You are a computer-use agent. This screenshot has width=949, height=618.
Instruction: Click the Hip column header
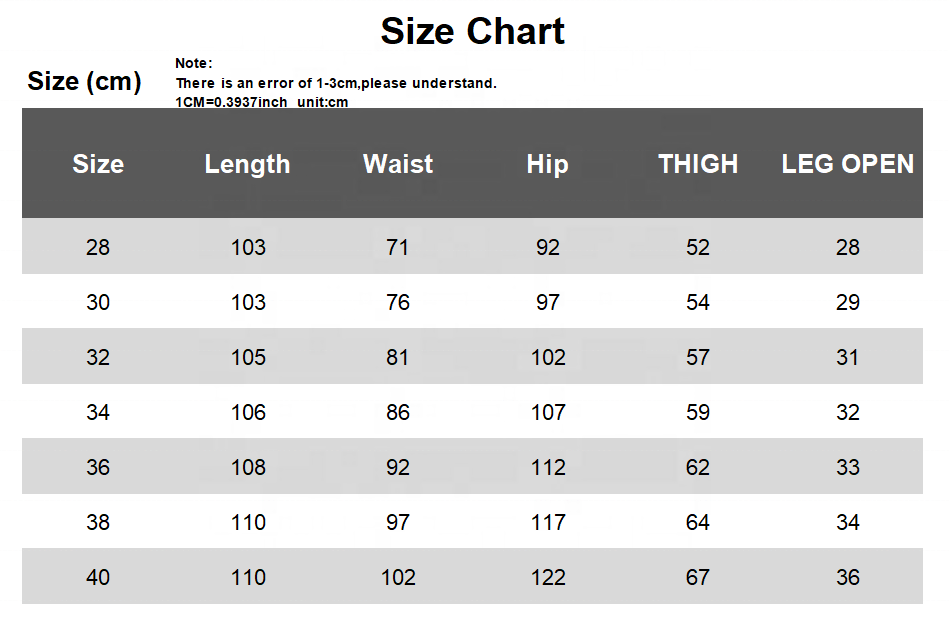pos(547,164)
